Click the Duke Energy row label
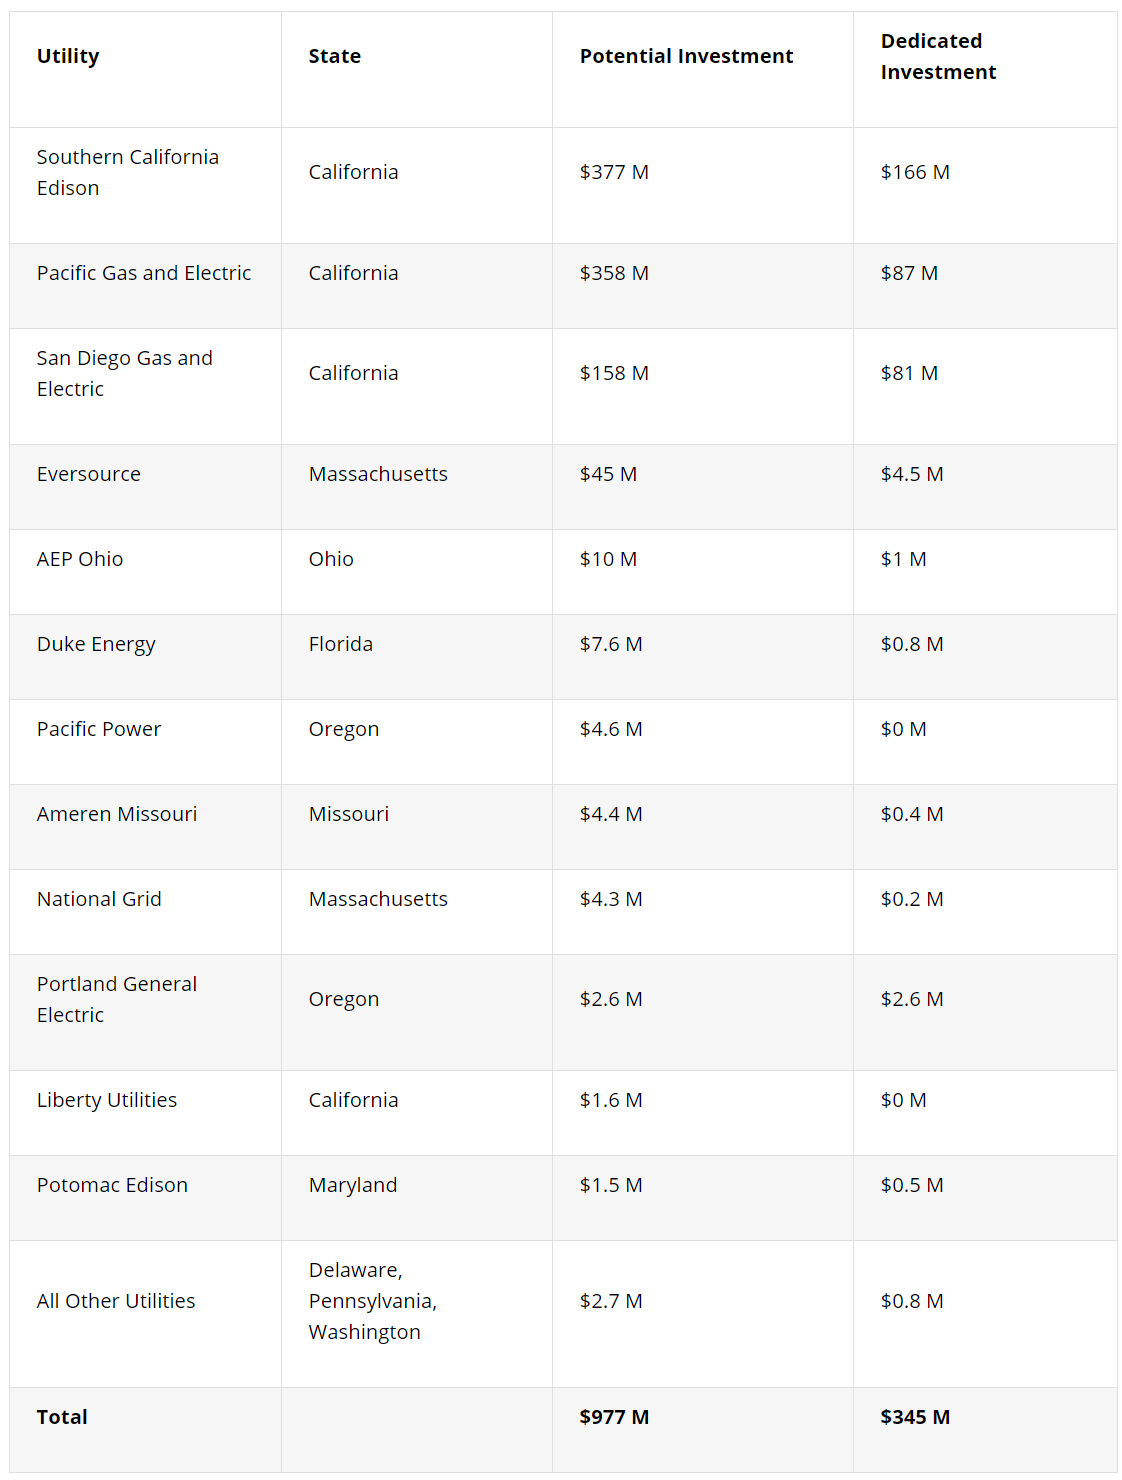 [96, 645]
